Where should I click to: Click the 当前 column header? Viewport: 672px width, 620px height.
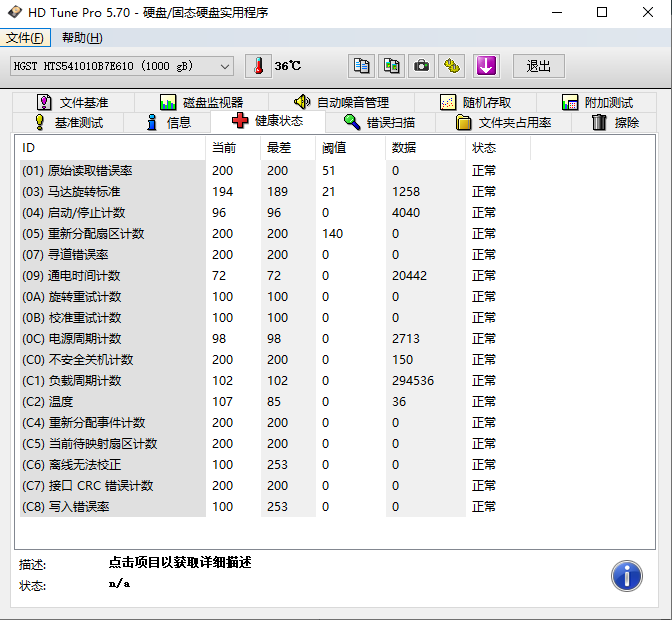pyautogui.click(x=233, y=148)
